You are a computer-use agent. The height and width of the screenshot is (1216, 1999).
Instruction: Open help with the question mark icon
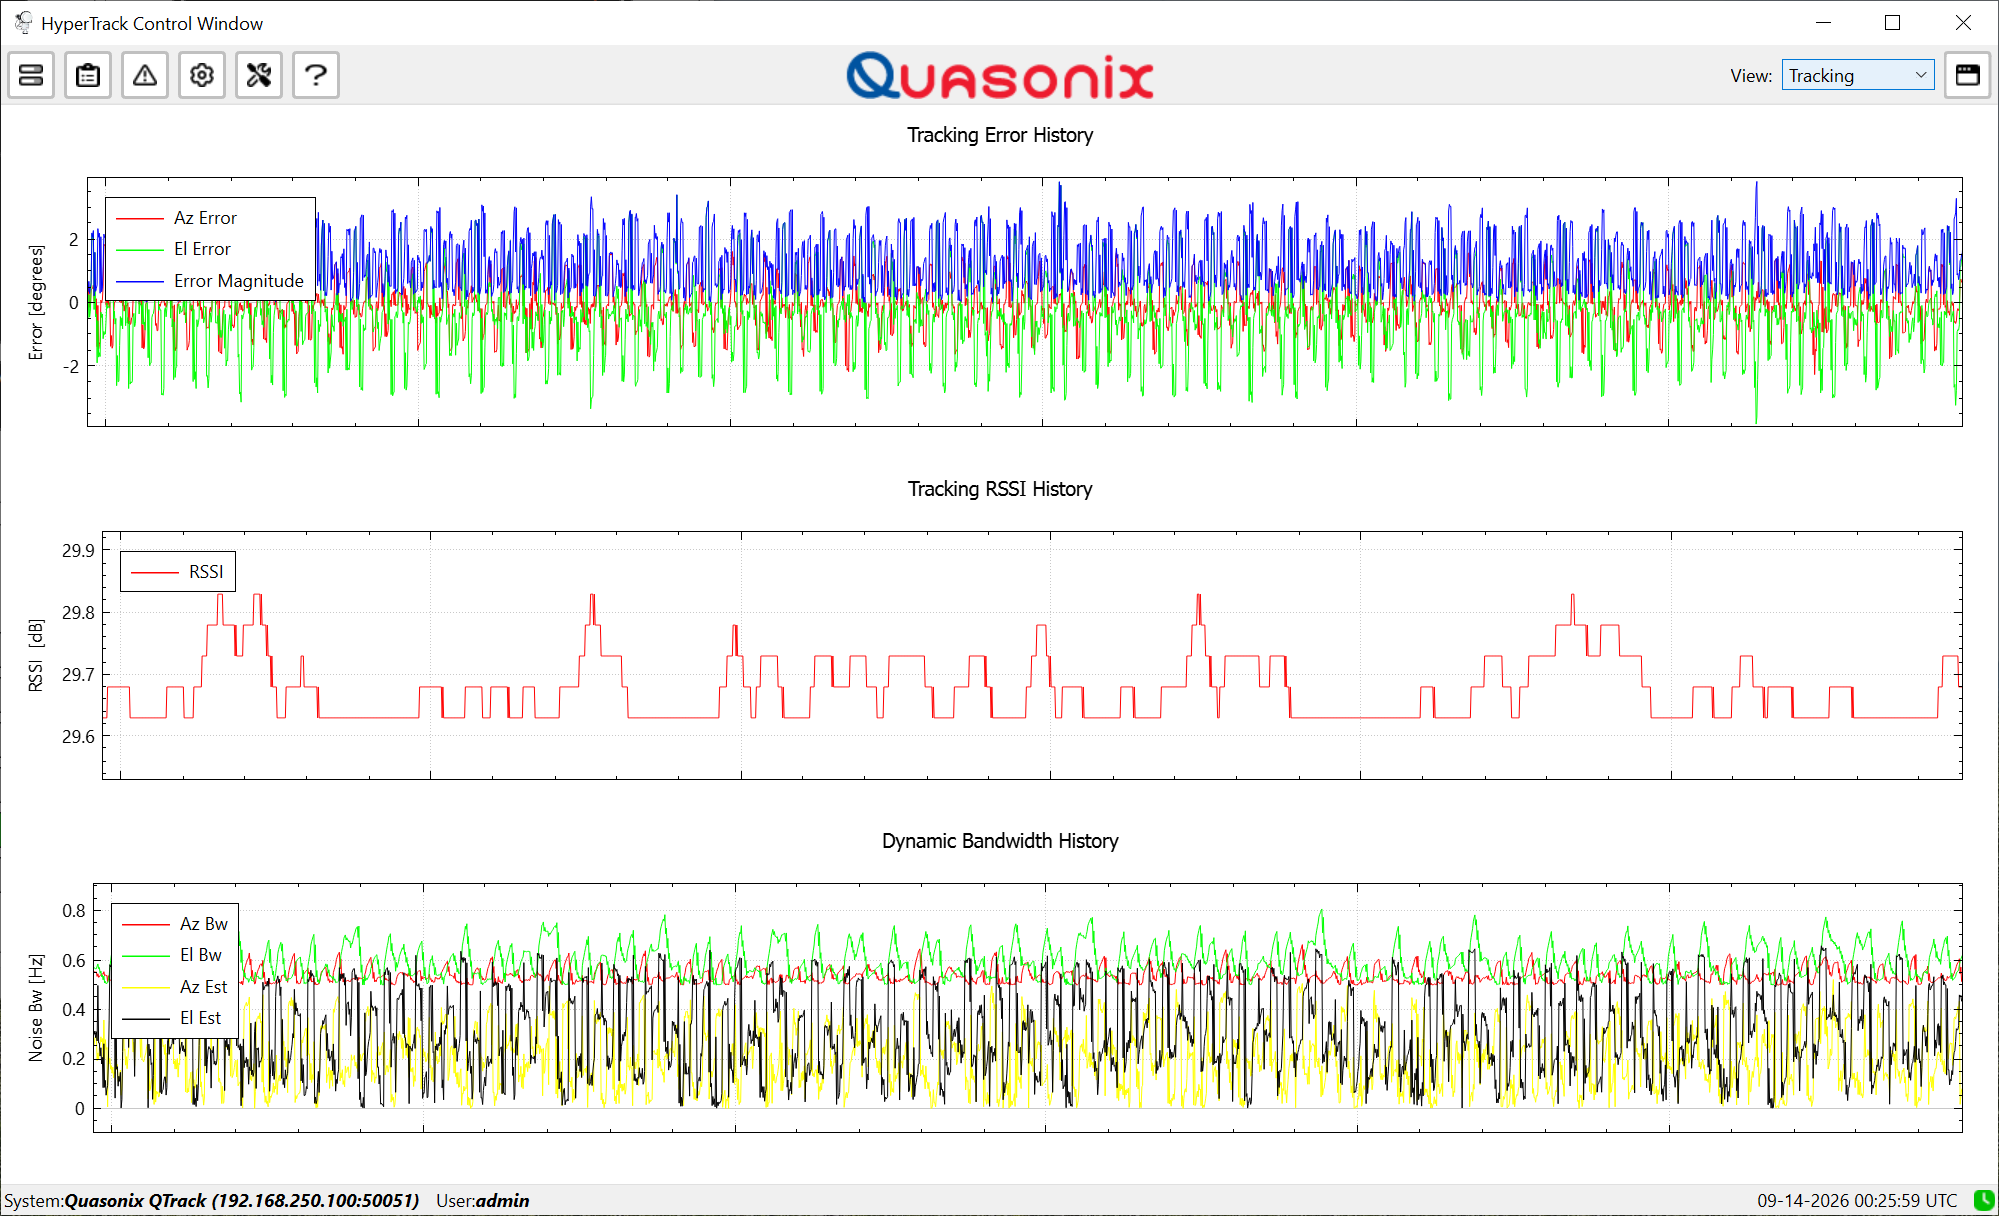pyautogui.click(x=316, y=75)
